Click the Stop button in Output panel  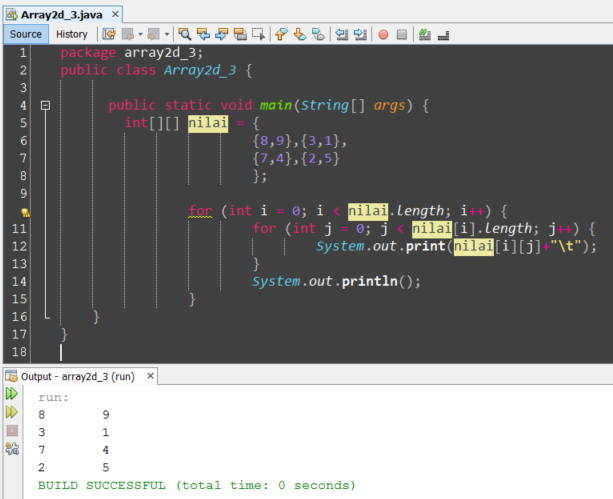12,431
